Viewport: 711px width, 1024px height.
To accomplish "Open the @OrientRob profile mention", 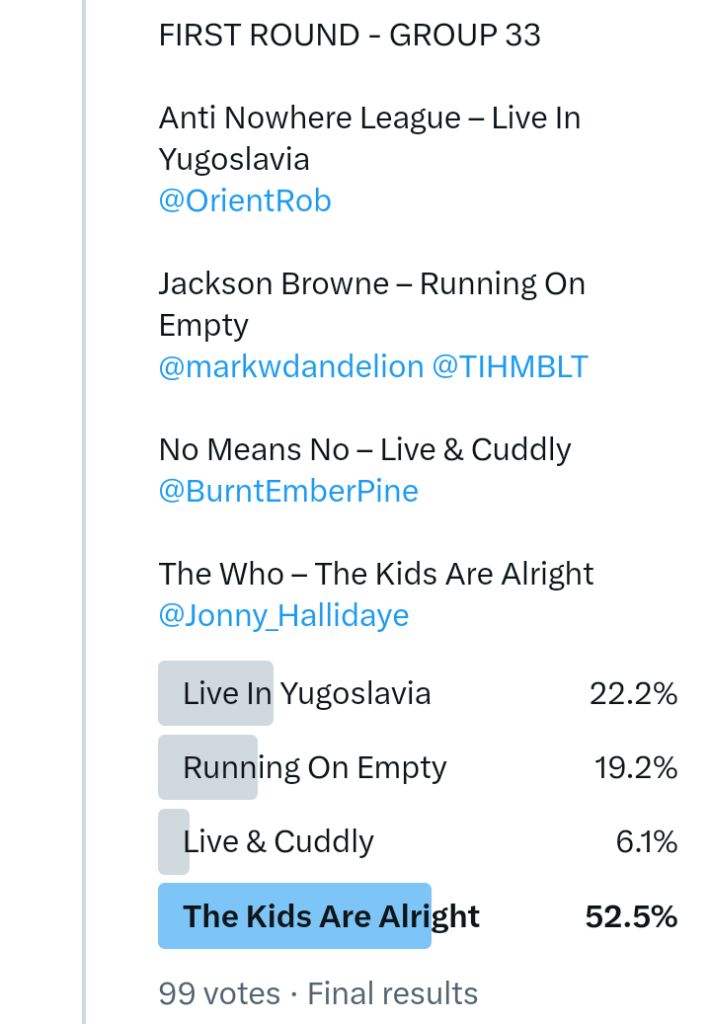I will 245,201.
